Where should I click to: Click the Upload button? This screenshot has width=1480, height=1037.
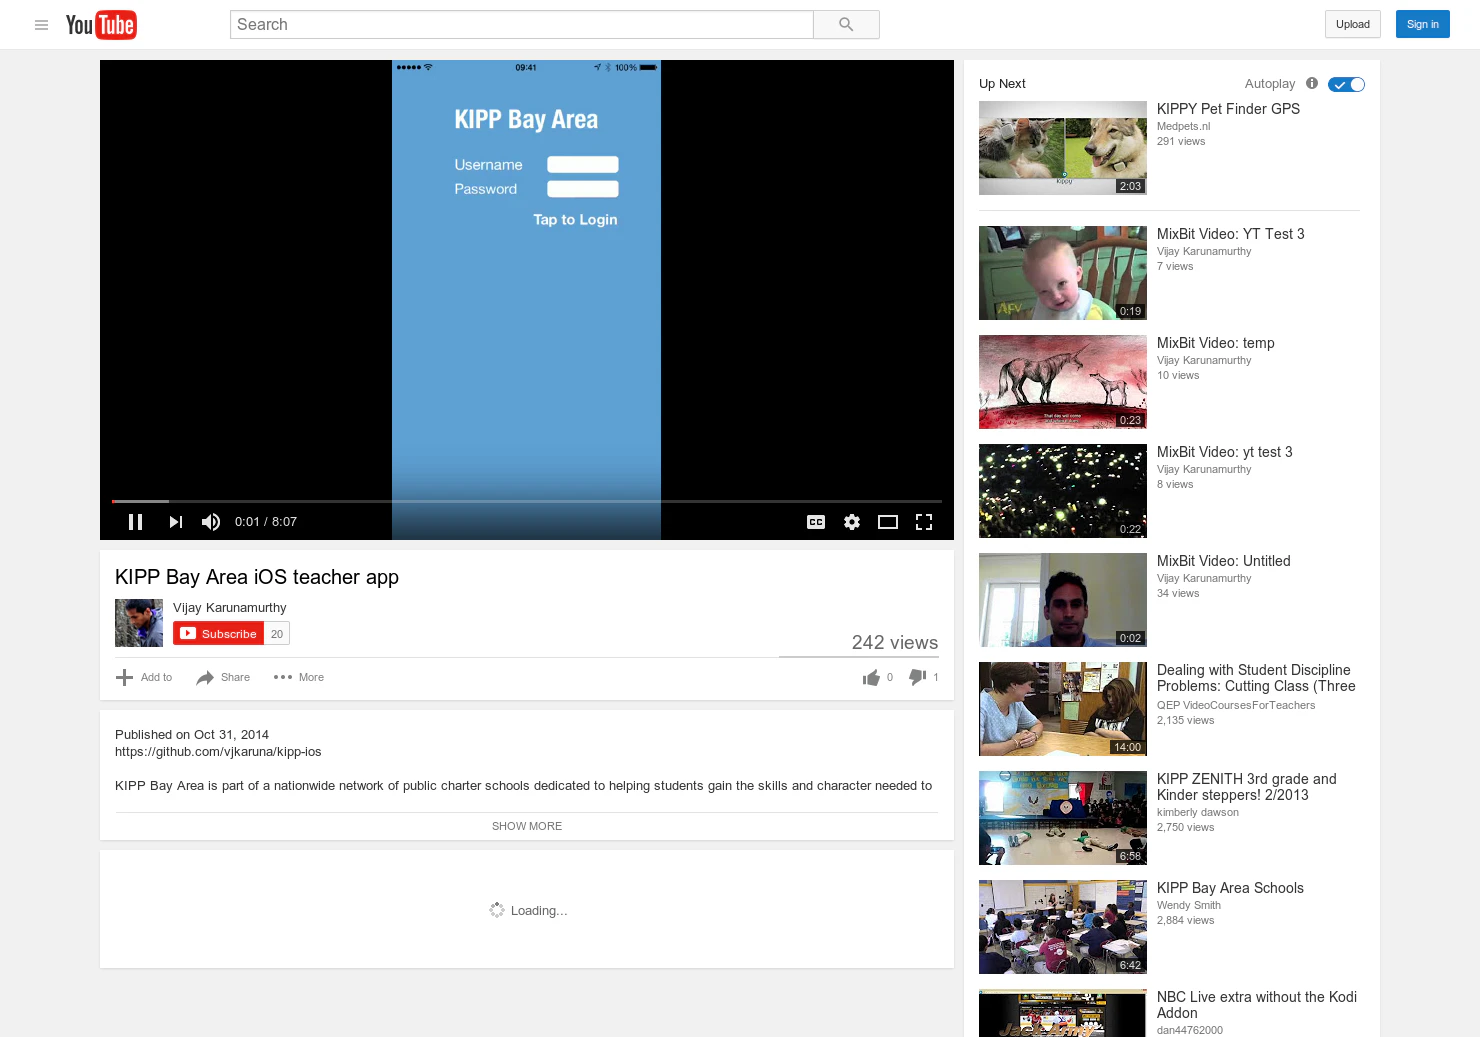(x=1353, y=25)
